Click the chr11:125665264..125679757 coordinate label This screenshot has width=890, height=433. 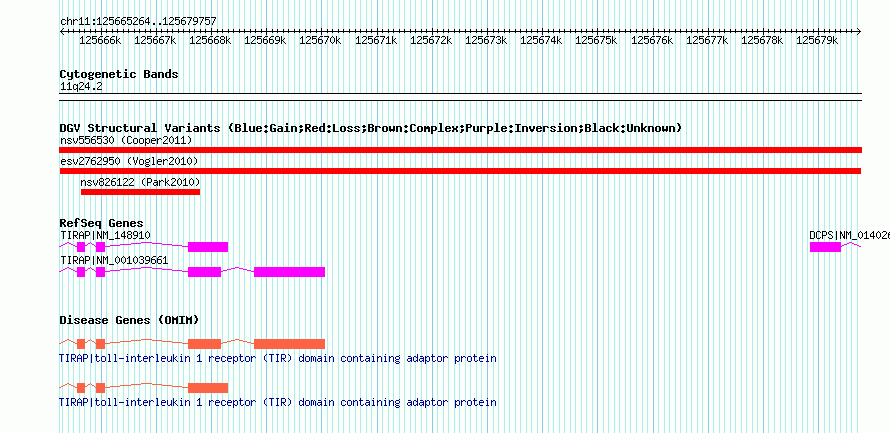138,22
